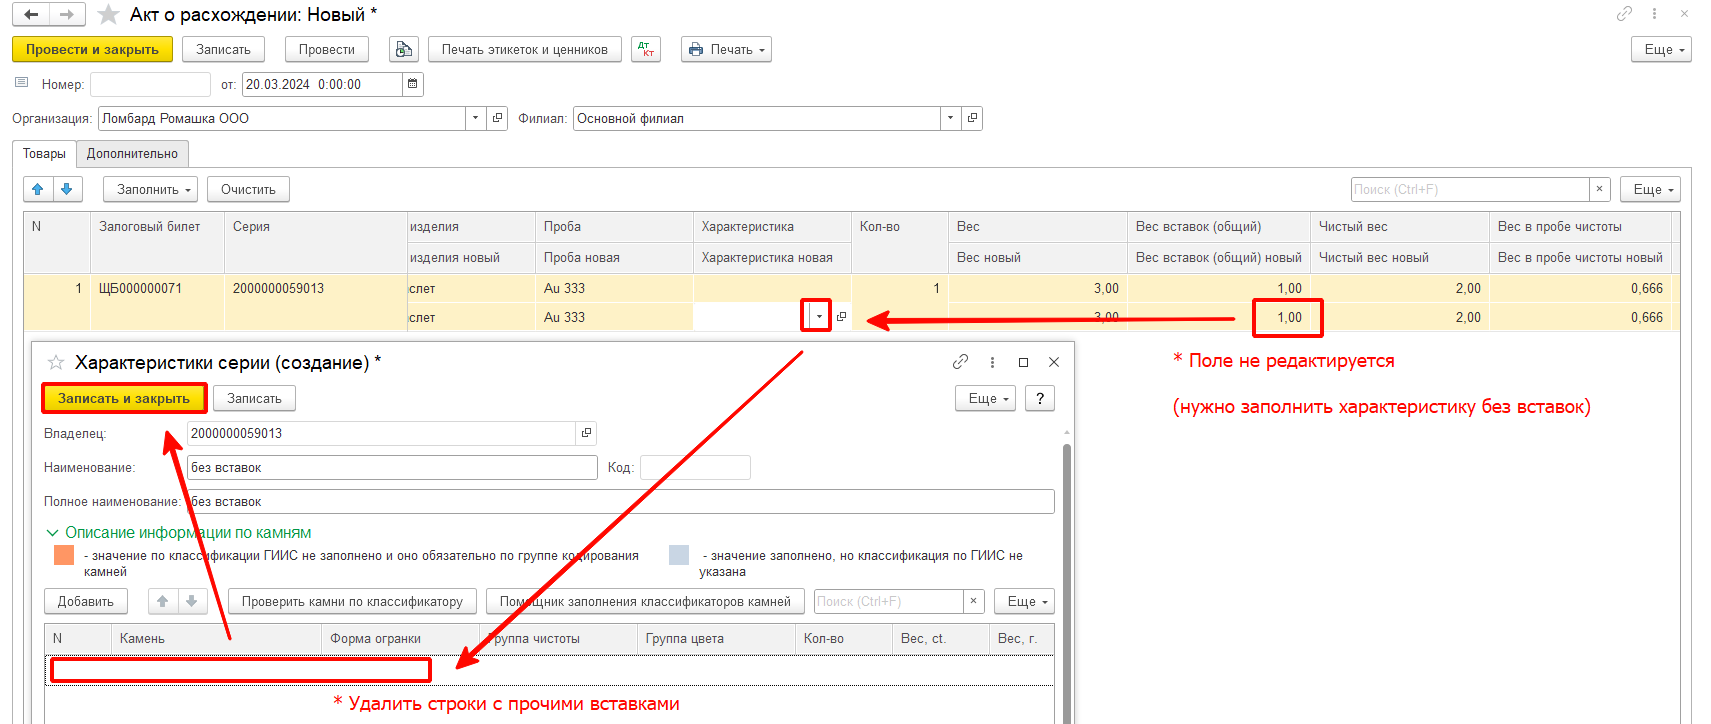
Task: Select the series cell 2000000059013 in the table
Action: tap(316, 288)
